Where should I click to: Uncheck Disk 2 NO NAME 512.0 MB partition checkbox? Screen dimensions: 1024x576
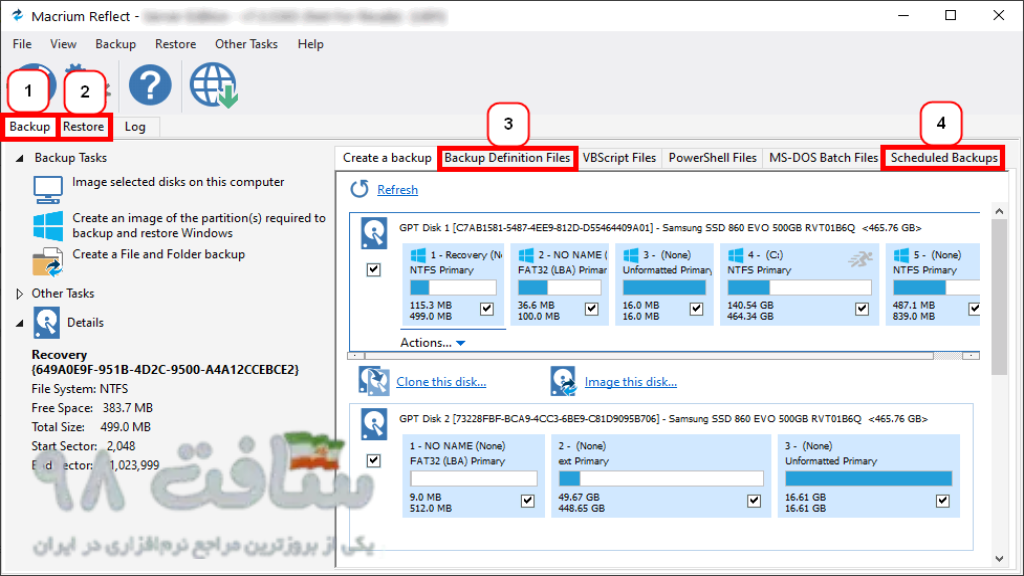pyautogui.click(x=528, y=501)
